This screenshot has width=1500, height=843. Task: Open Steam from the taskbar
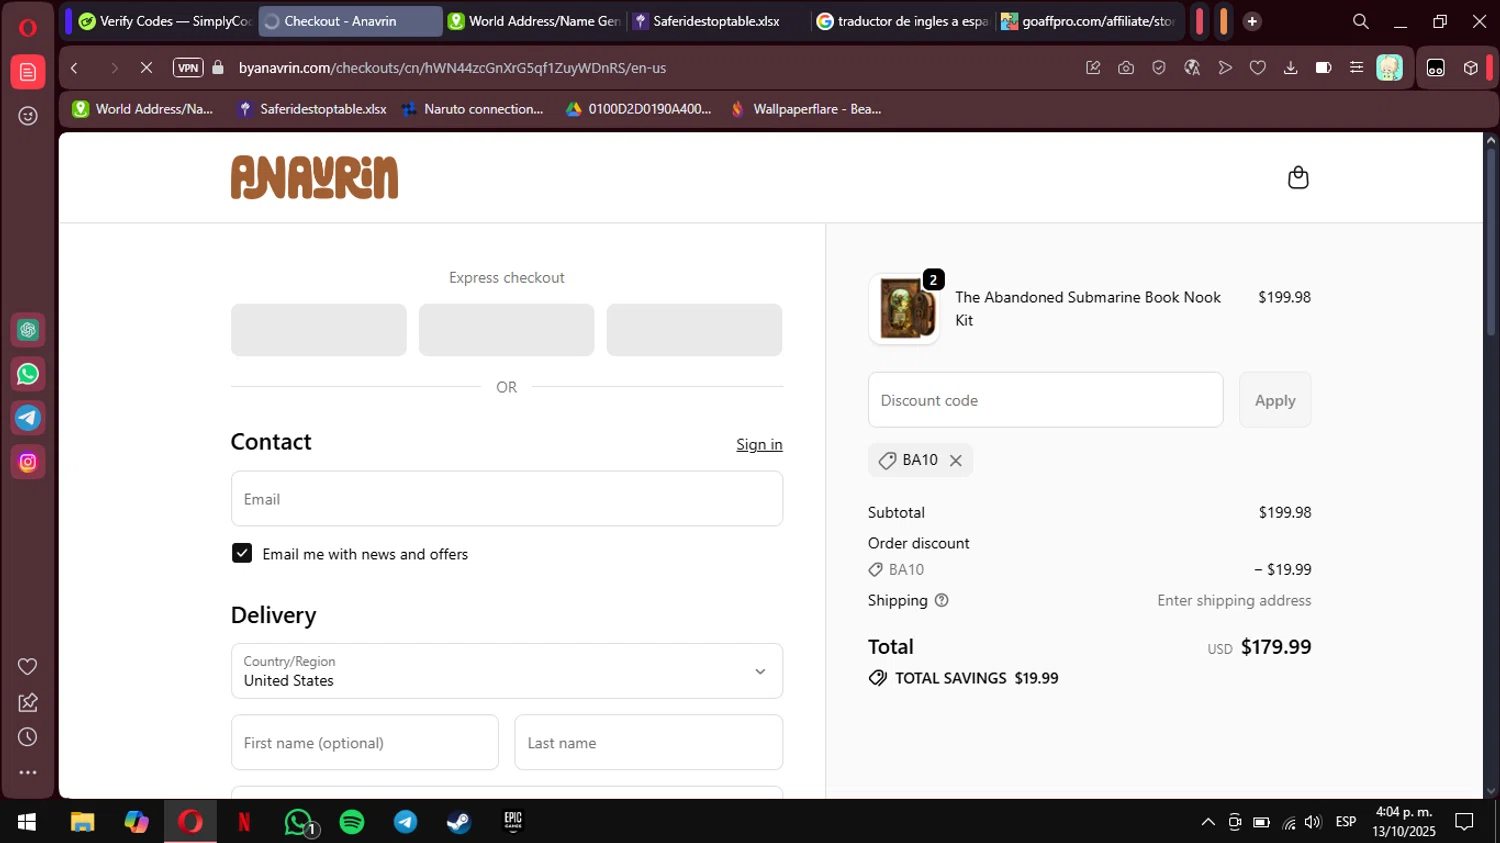pos(459,822)
